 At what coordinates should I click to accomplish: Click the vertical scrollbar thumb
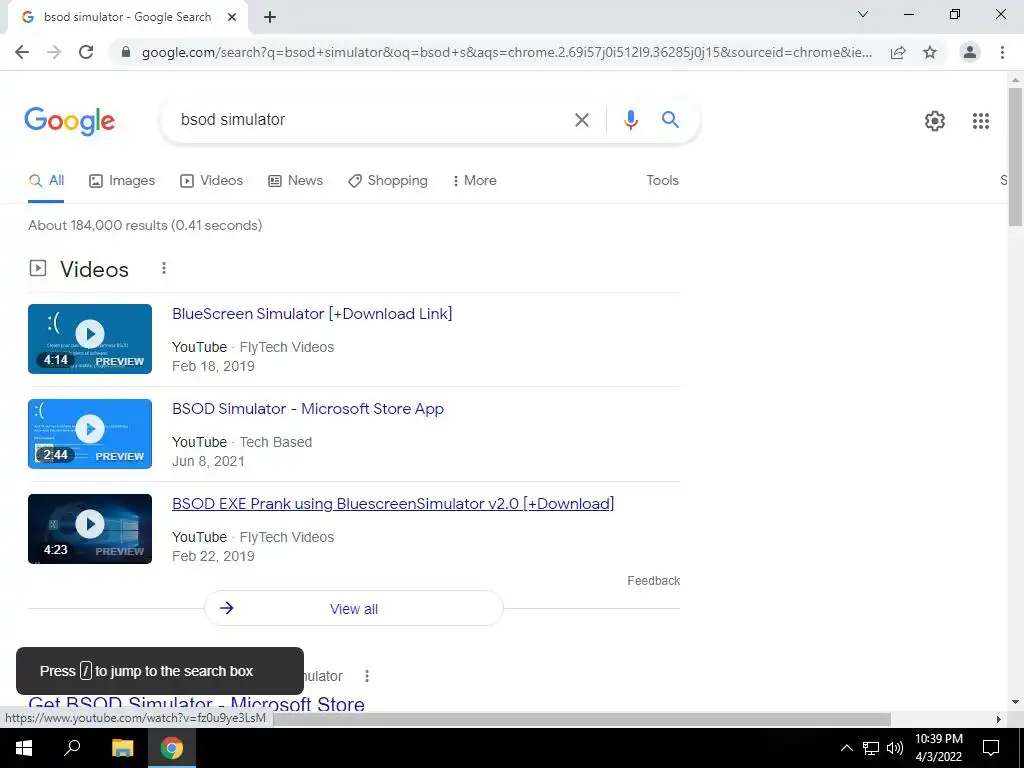click(x=1015, y=157)
